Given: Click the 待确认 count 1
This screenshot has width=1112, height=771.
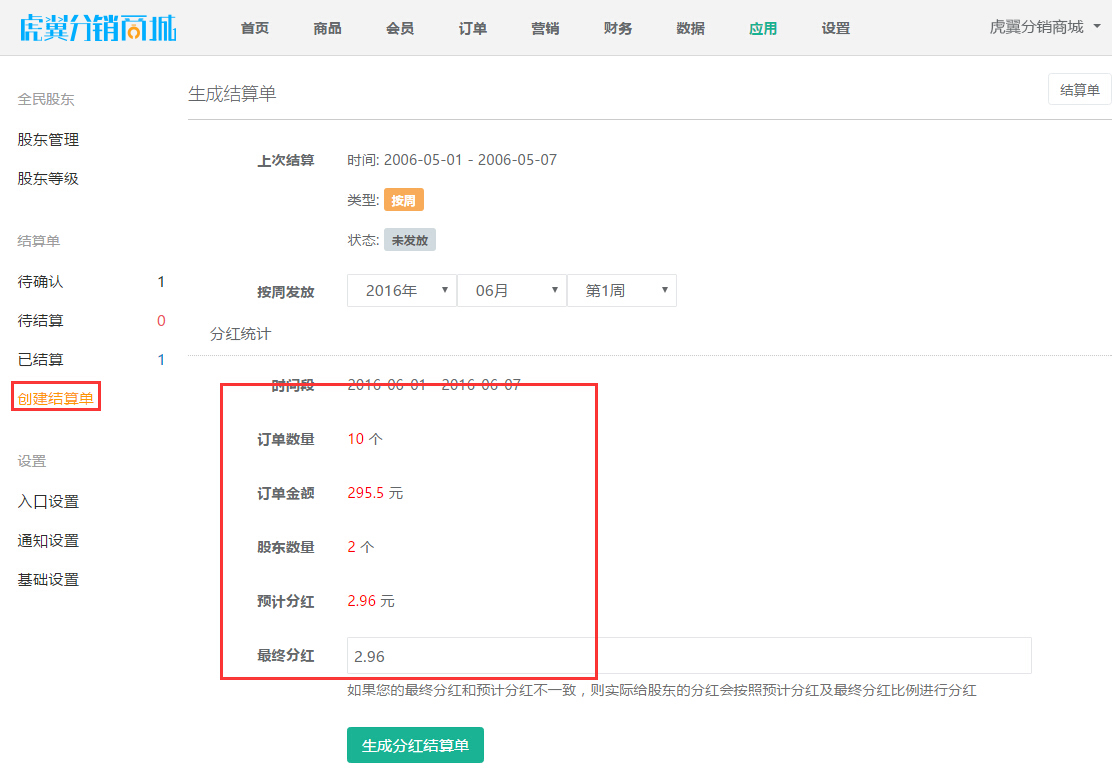Looking at the screenshot, I should pos(161,282).
